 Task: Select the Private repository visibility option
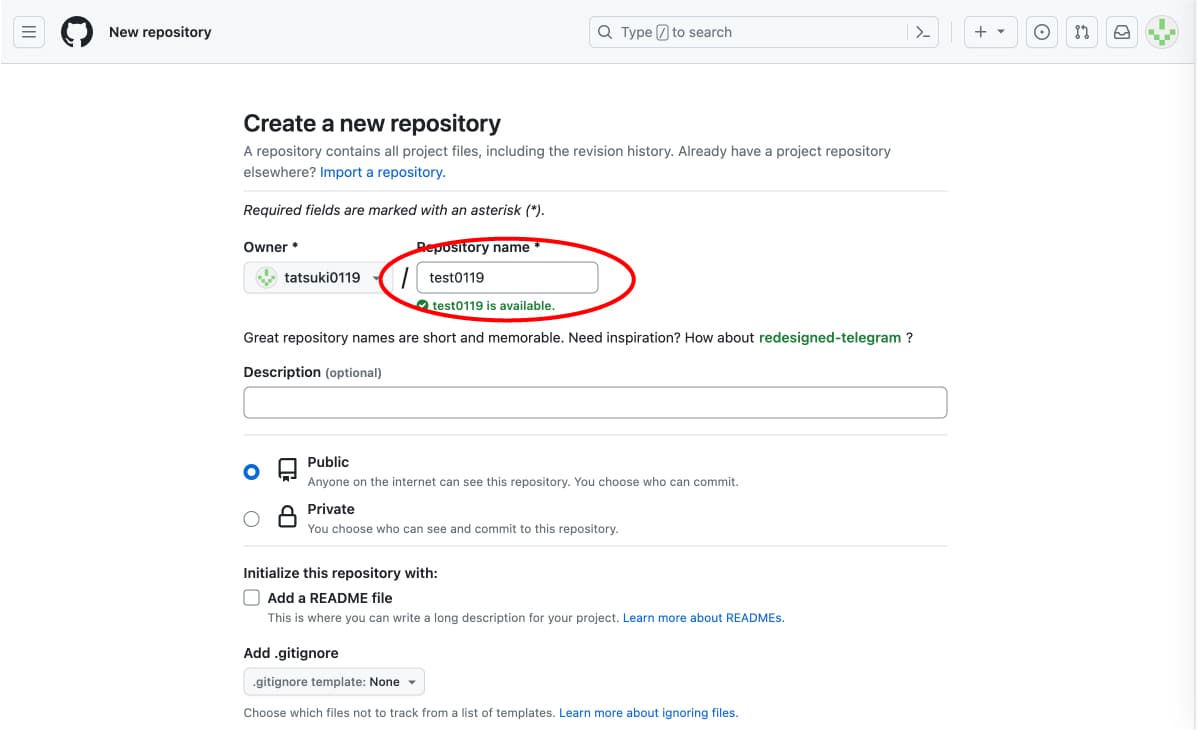(251, 518)
